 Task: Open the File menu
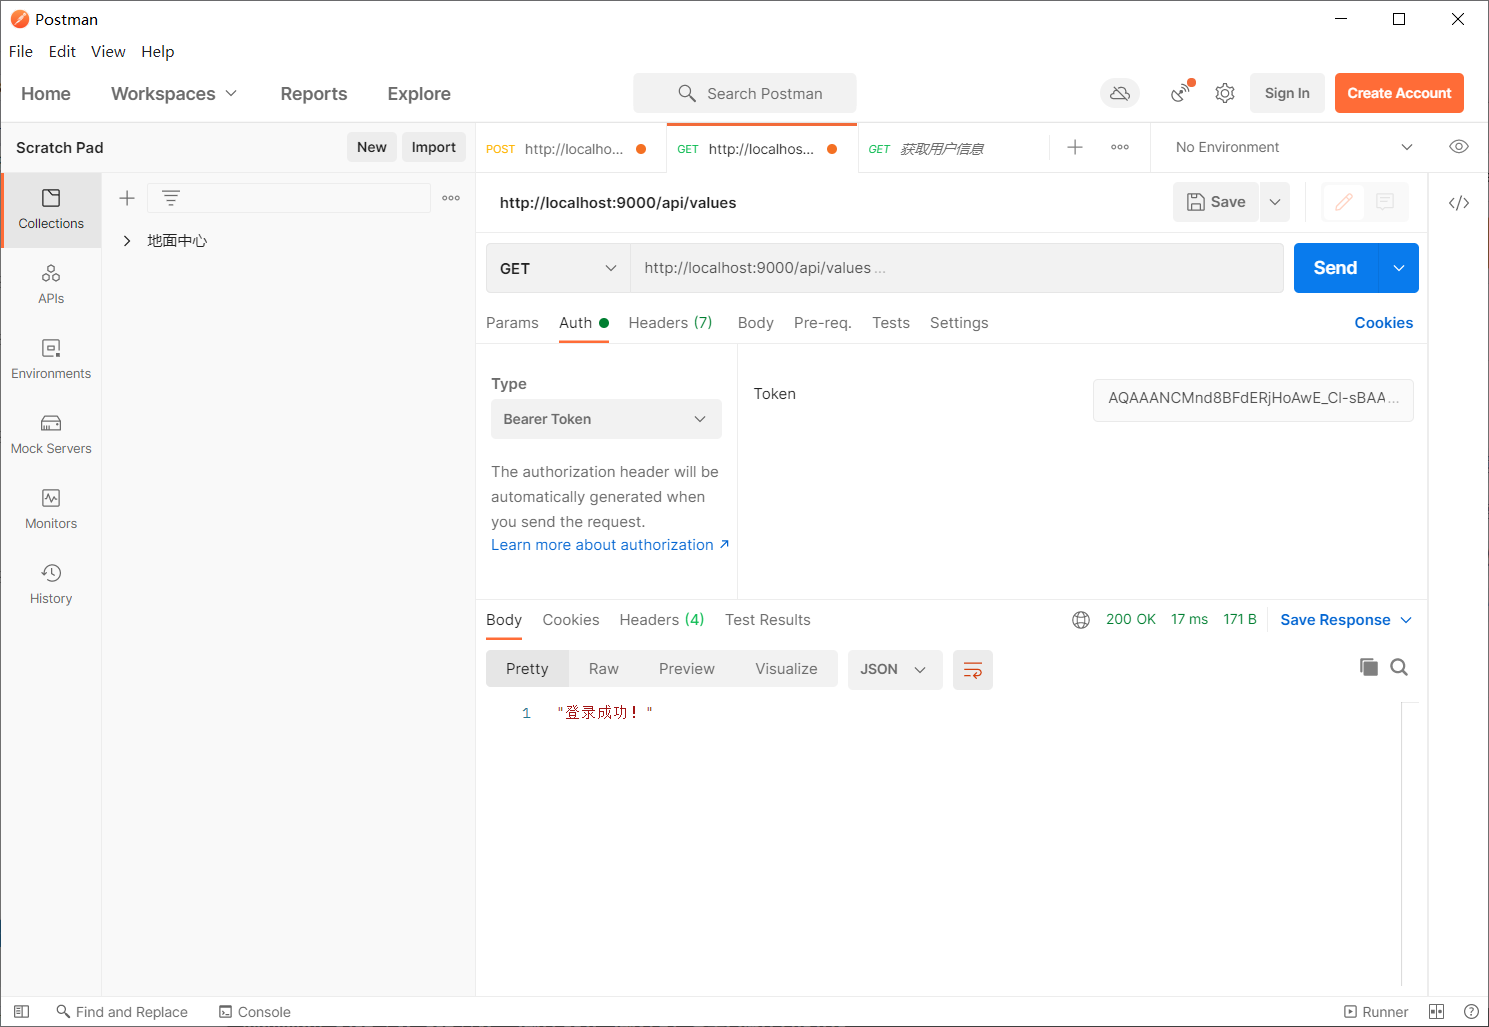pyautogui.click(x=21, y=52)
